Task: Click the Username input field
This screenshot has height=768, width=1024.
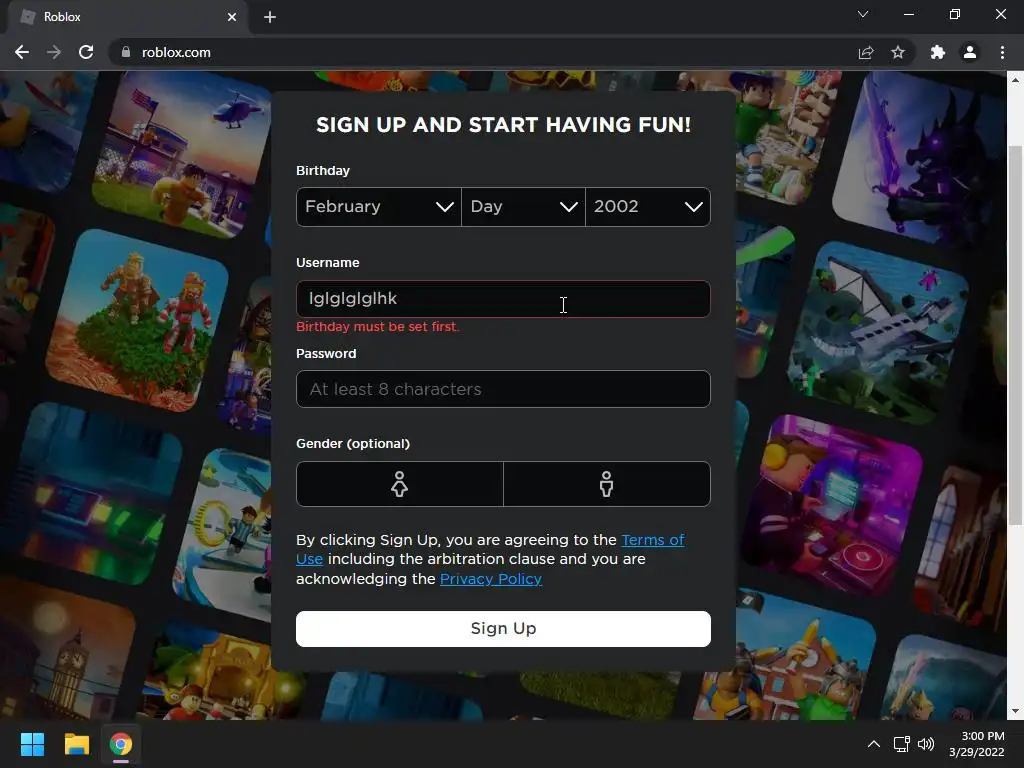Action: pos(503,299)
